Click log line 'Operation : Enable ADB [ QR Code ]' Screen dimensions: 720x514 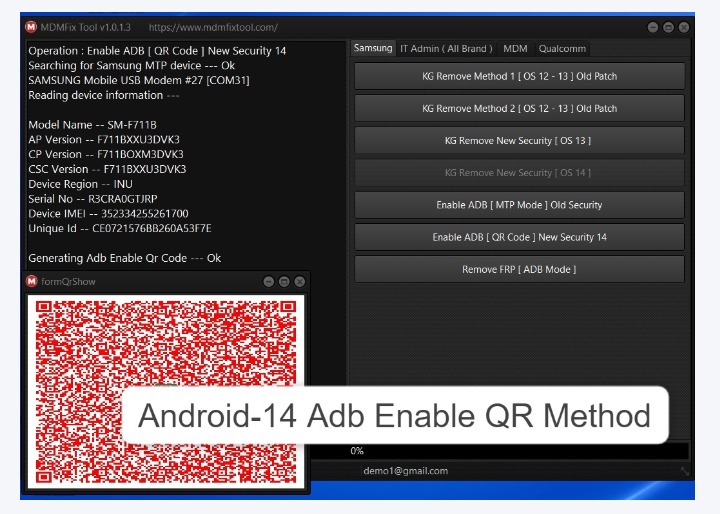(x=157, y=51)
